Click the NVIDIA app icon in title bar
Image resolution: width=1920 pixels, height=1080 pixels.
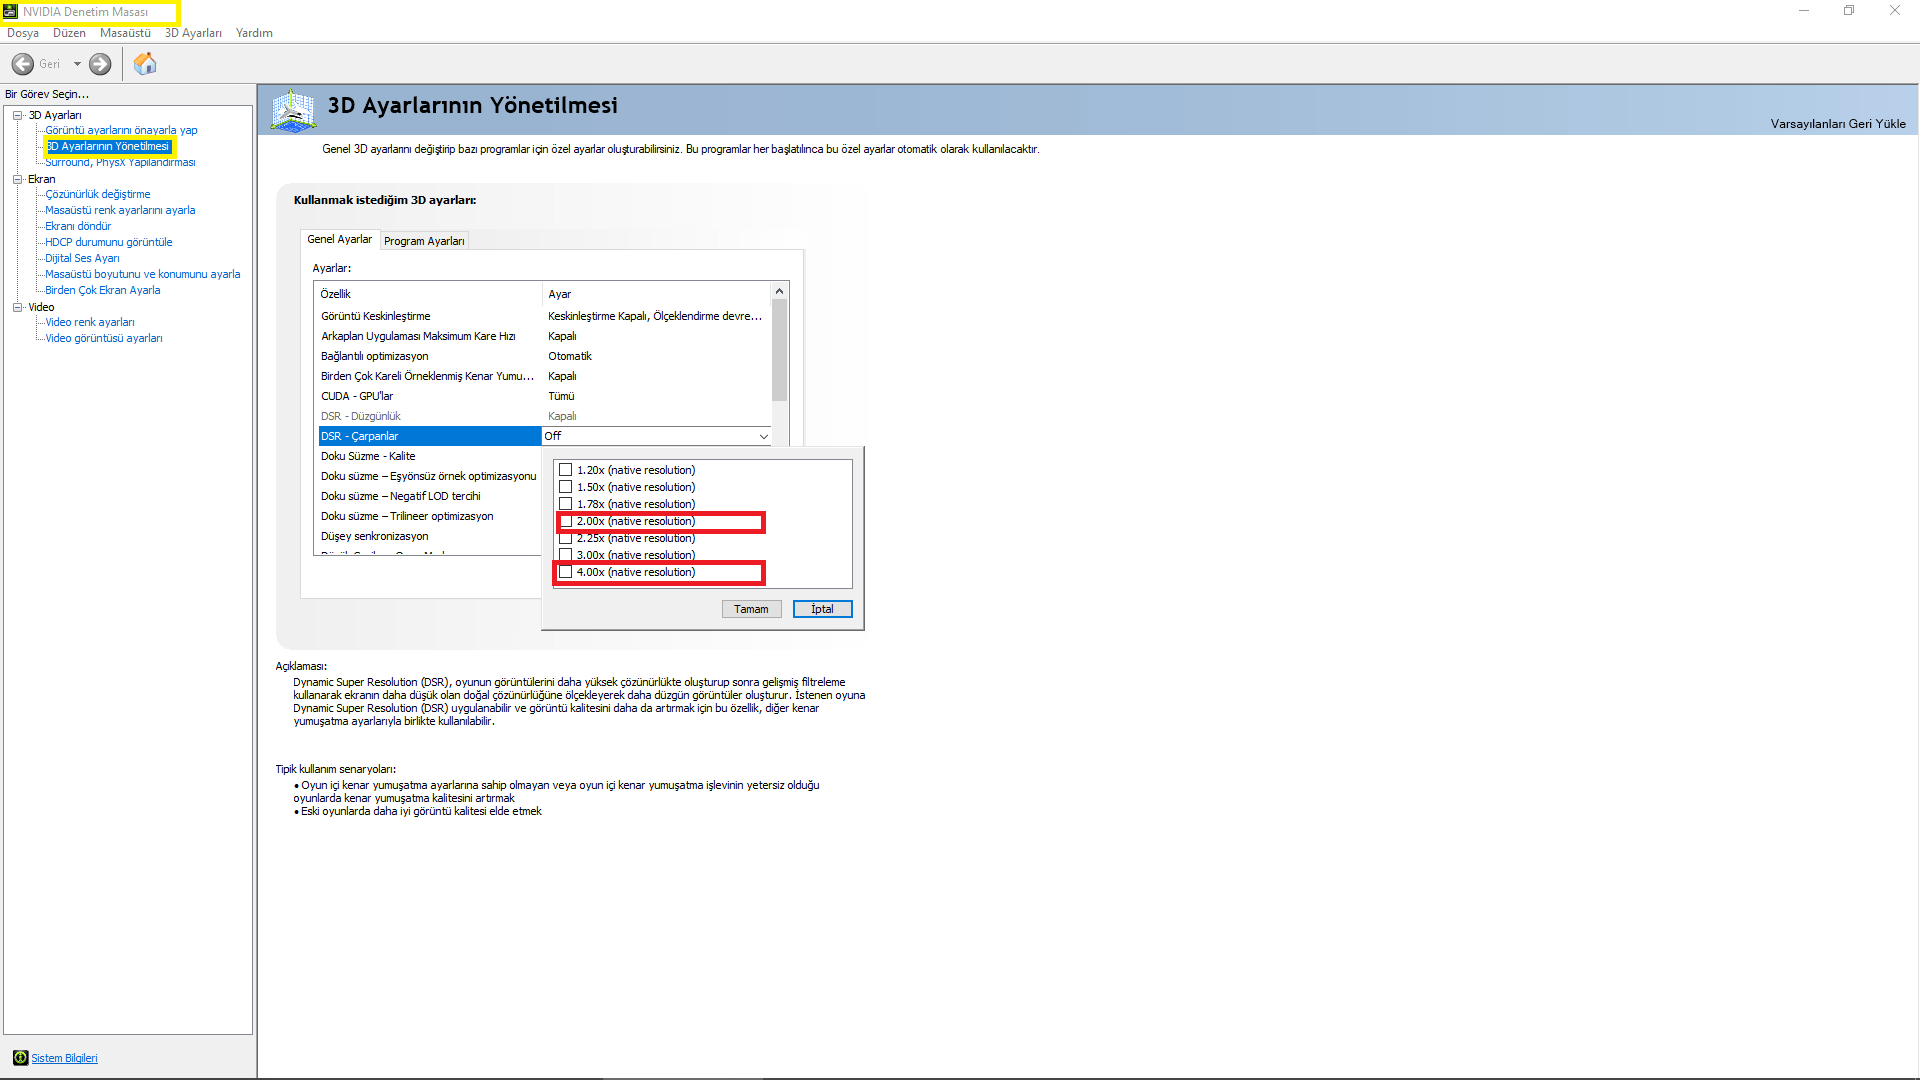point(10,12)
